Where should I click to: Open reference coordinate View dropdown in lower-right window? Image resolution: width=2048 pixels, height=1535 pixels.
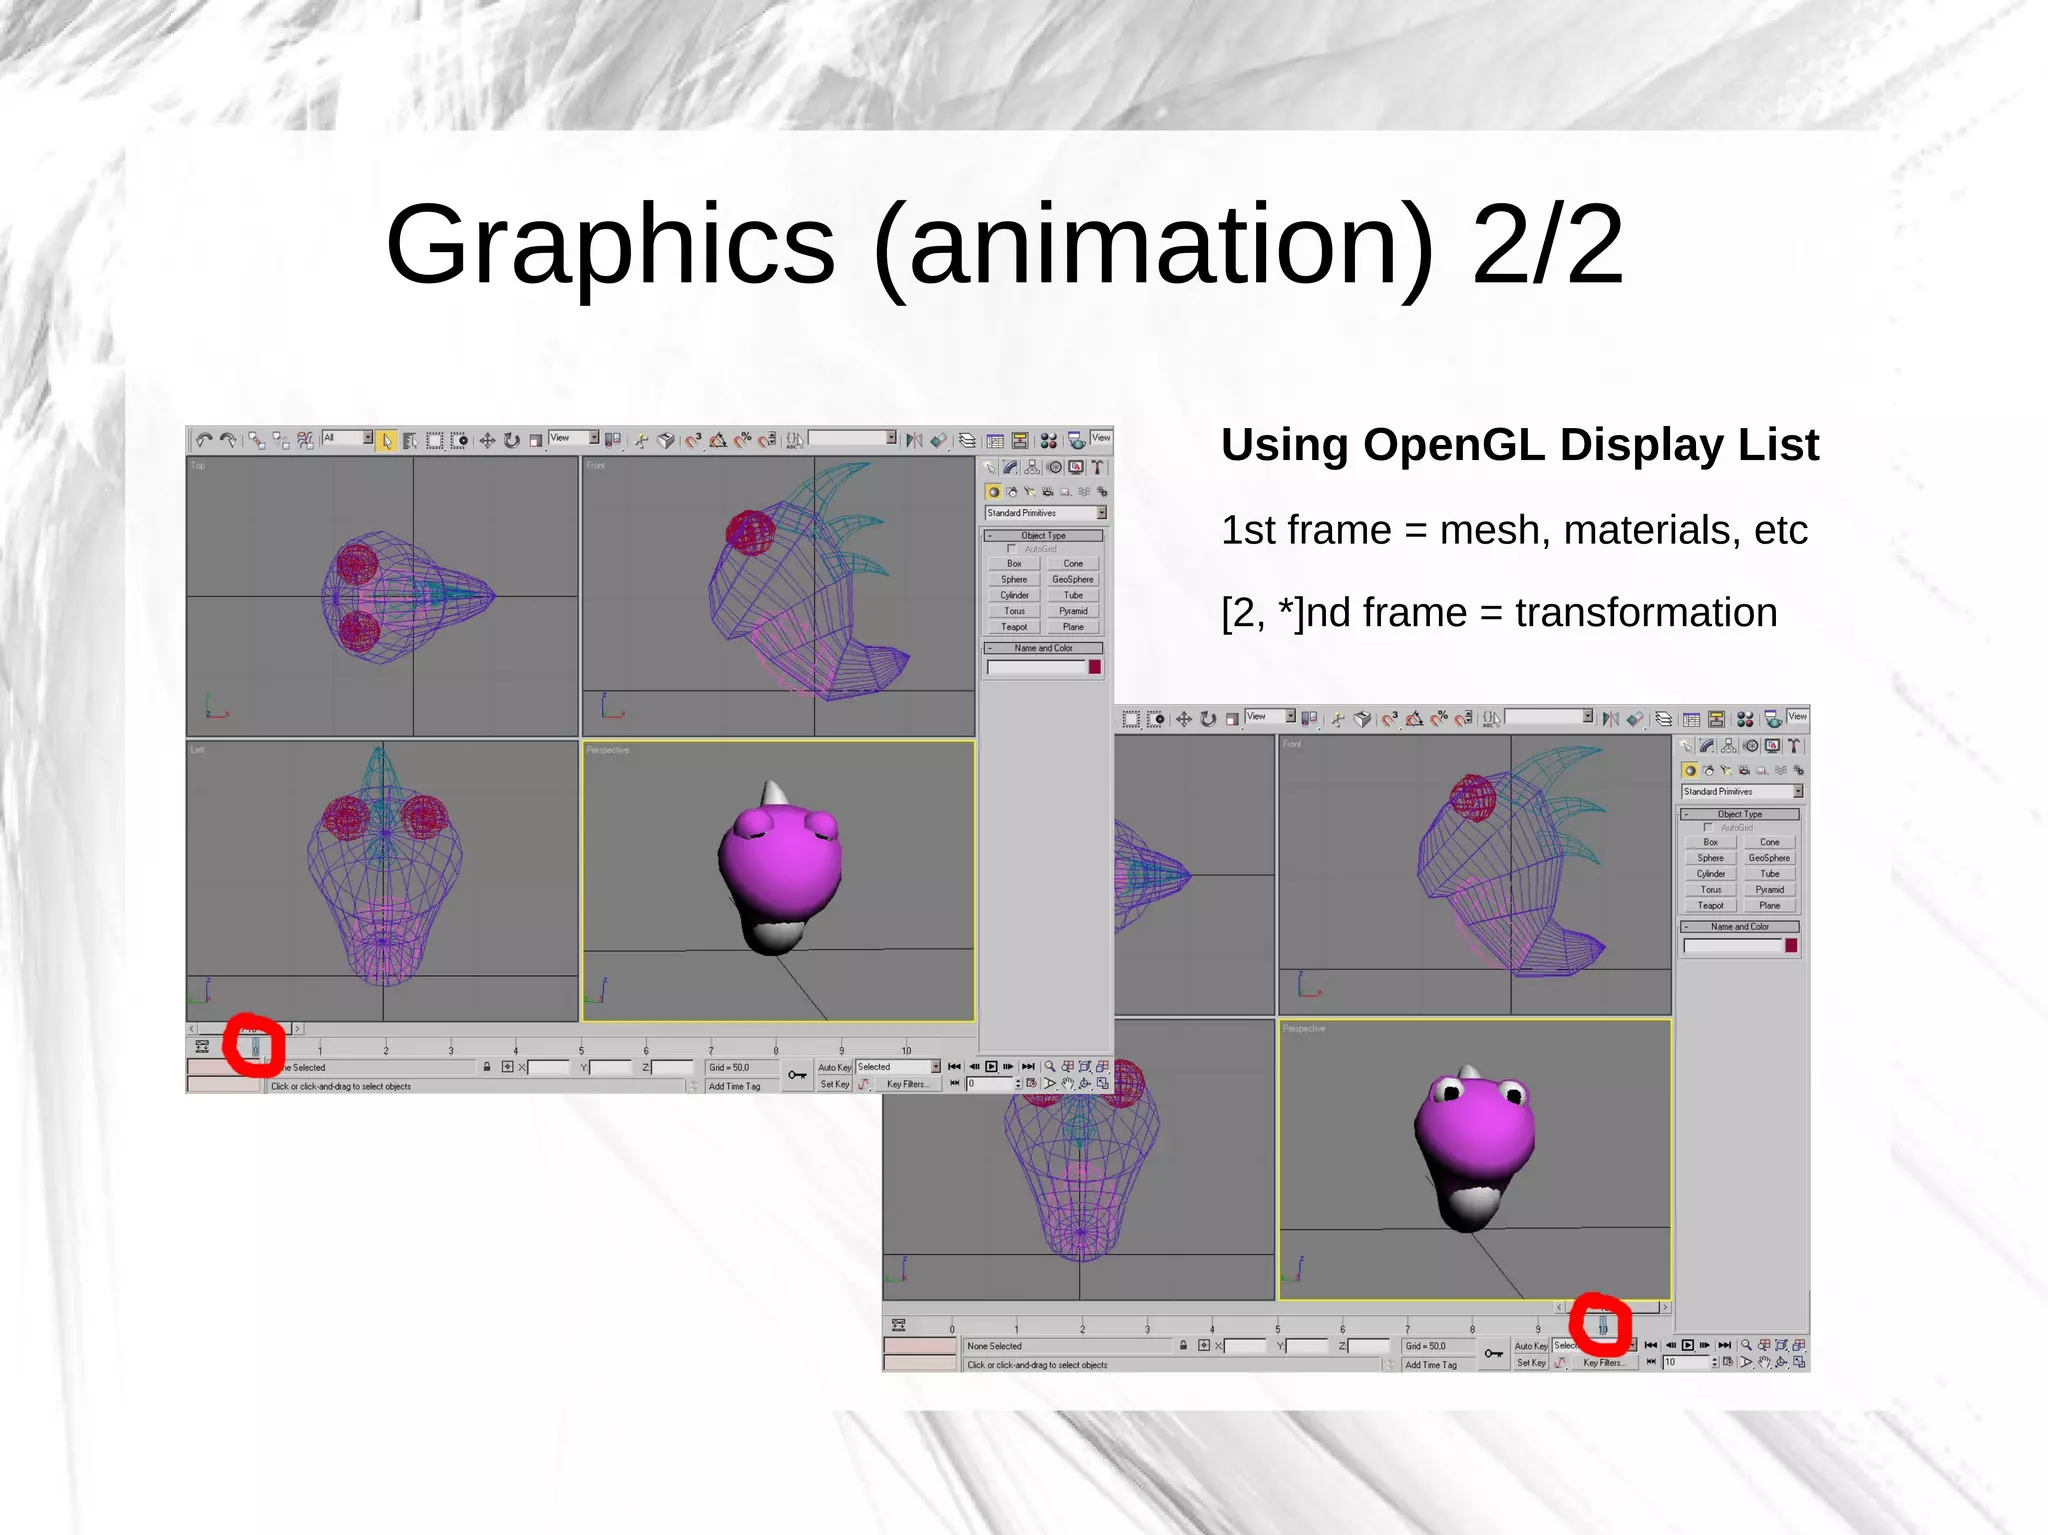1271,717
